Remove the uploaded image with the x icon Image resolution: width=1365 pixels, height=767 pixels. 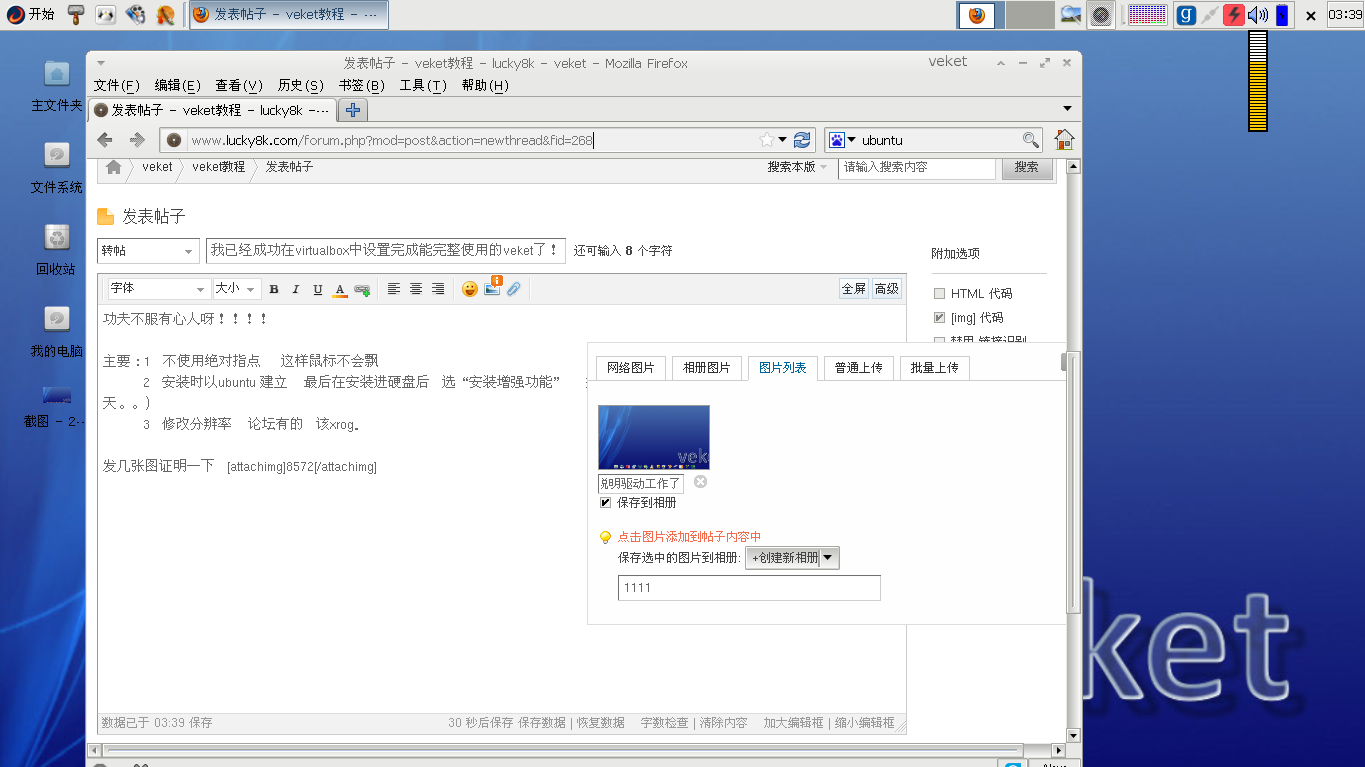(x=700, y=482)
